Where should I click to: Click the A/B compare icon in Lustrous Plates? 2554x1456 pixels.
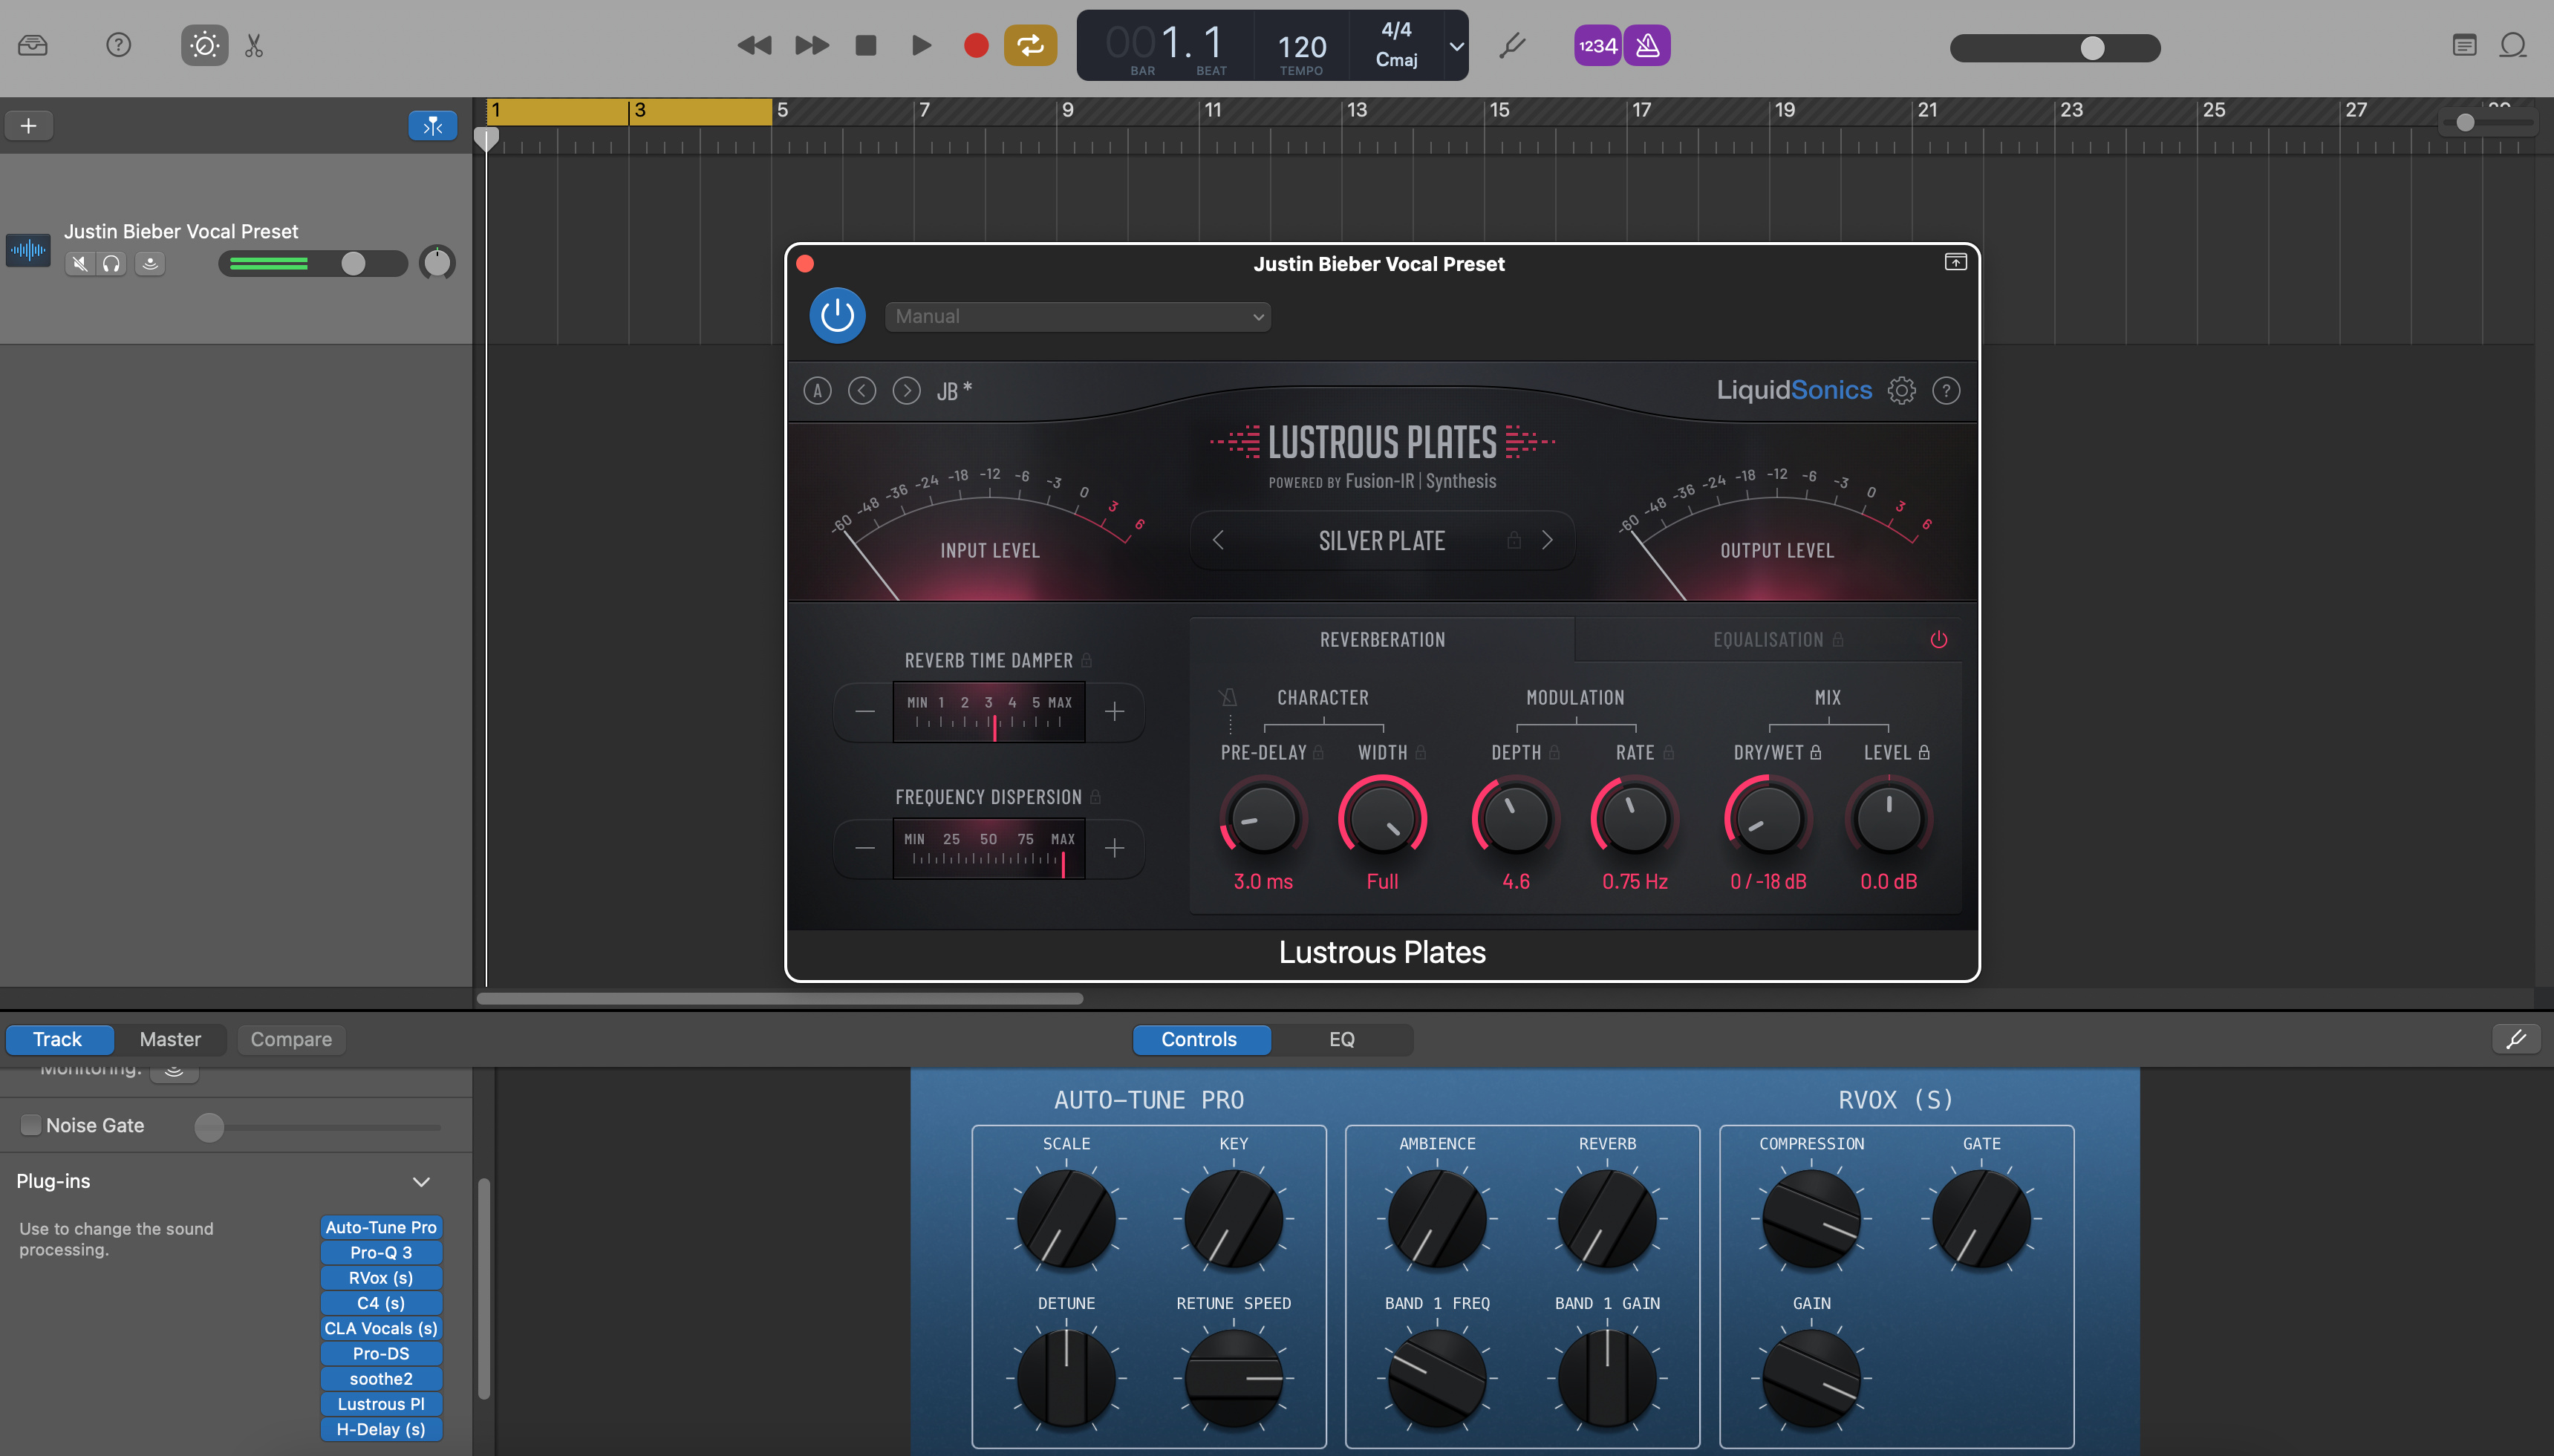click(x=817, y=390)
